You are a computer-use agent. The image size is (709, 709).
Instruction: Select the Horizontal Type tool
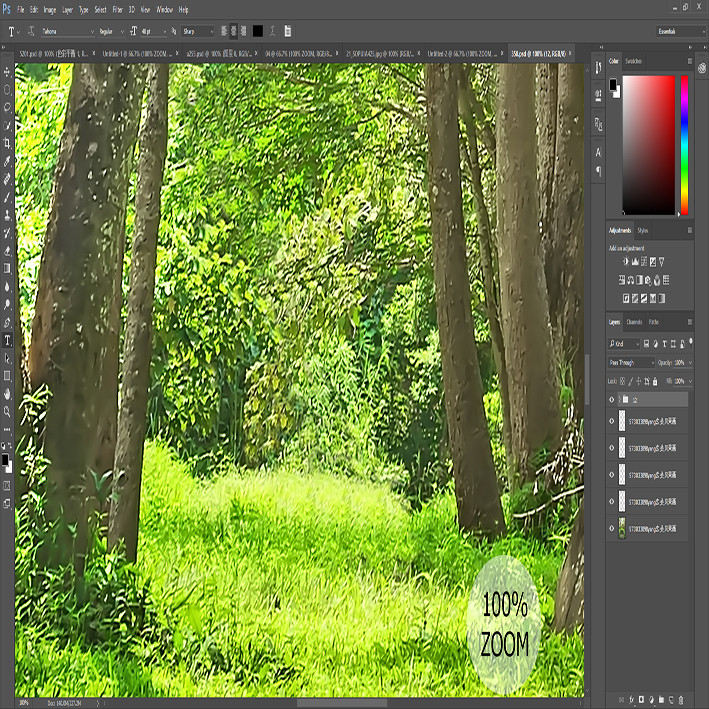7,340
